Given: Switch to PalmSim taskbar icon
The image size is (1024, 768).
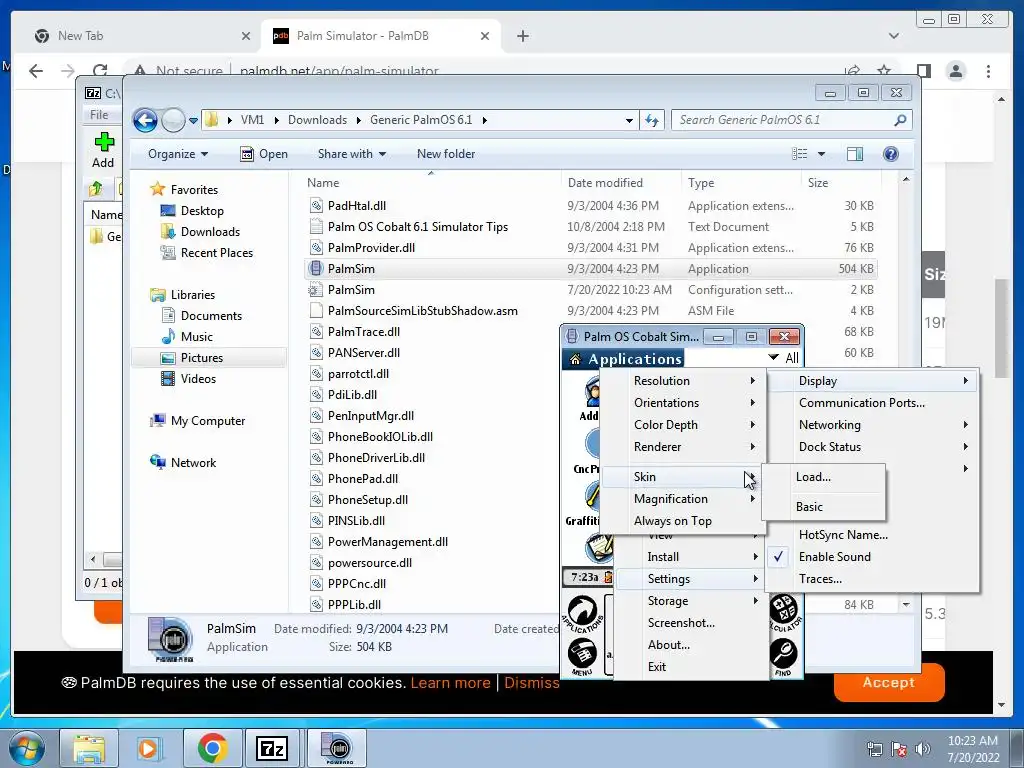Looking at the screenshot, I should pyautogui.click(x=338, y=748).
